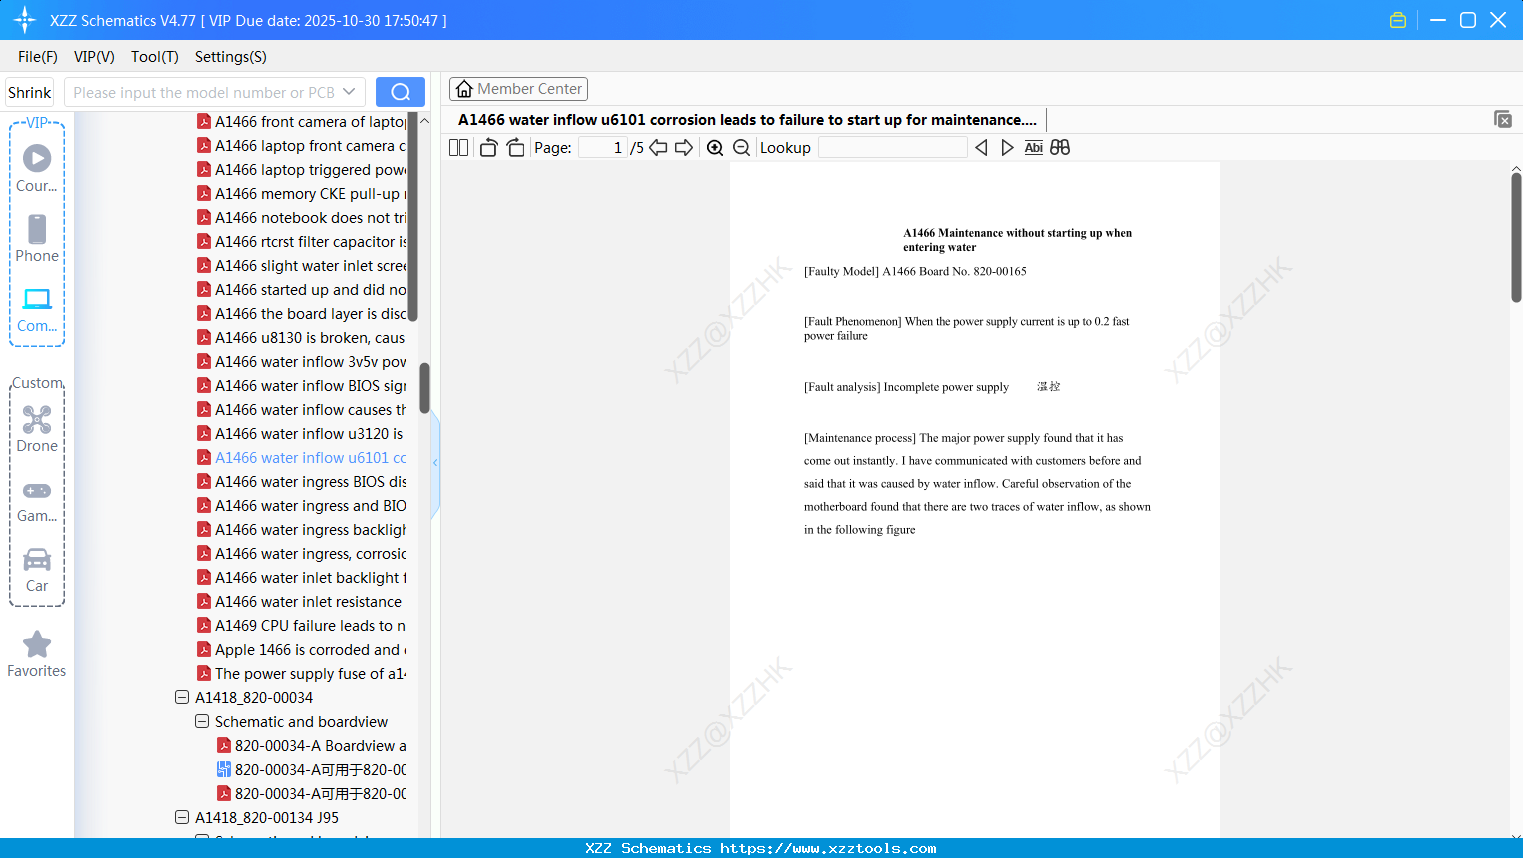The width and height of the screenshot is (1523, 858).
Task: Click the xzztools.com website link in status bar
Action: [x=829, y=849]
